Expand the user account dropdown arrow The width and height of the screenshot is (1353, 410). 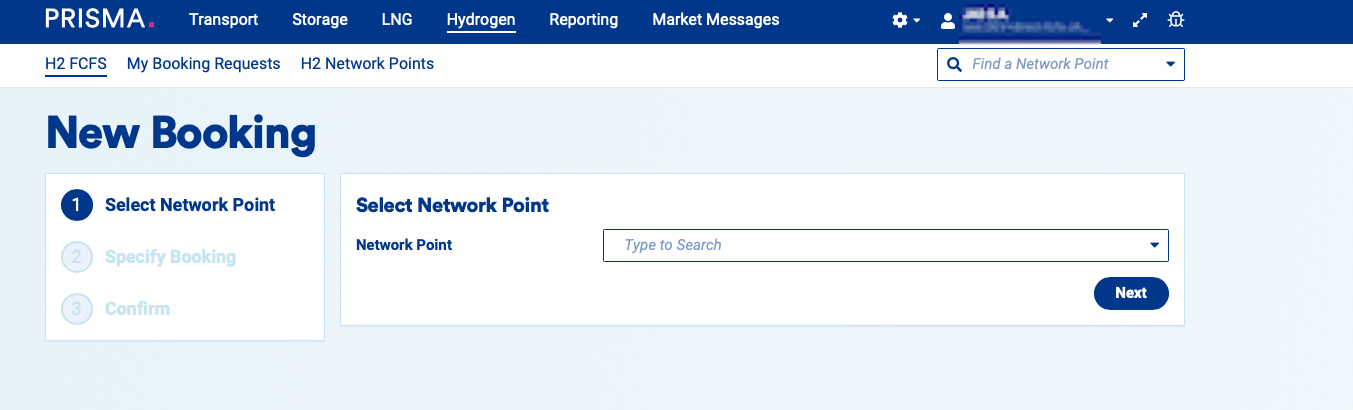pyautogui.click(x=1109, y=21)
